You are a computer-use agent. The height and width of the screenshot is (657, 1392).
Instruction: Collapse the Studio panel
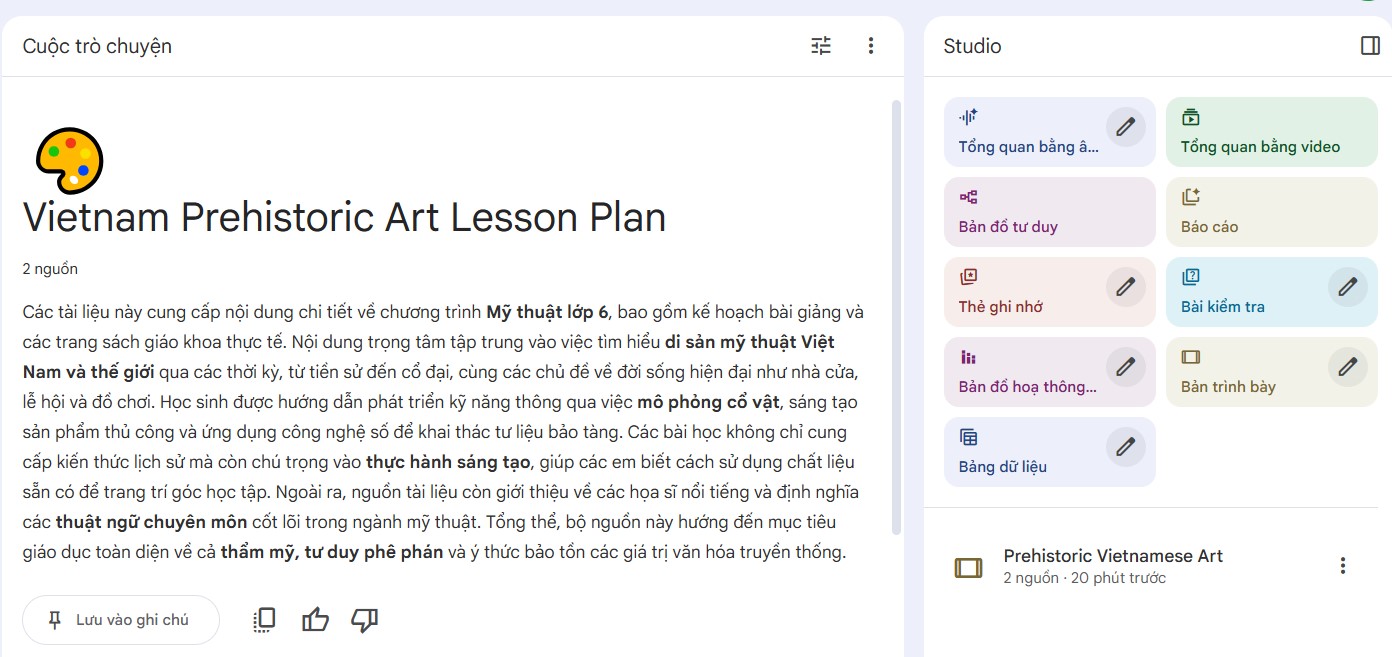[1368, 45]
